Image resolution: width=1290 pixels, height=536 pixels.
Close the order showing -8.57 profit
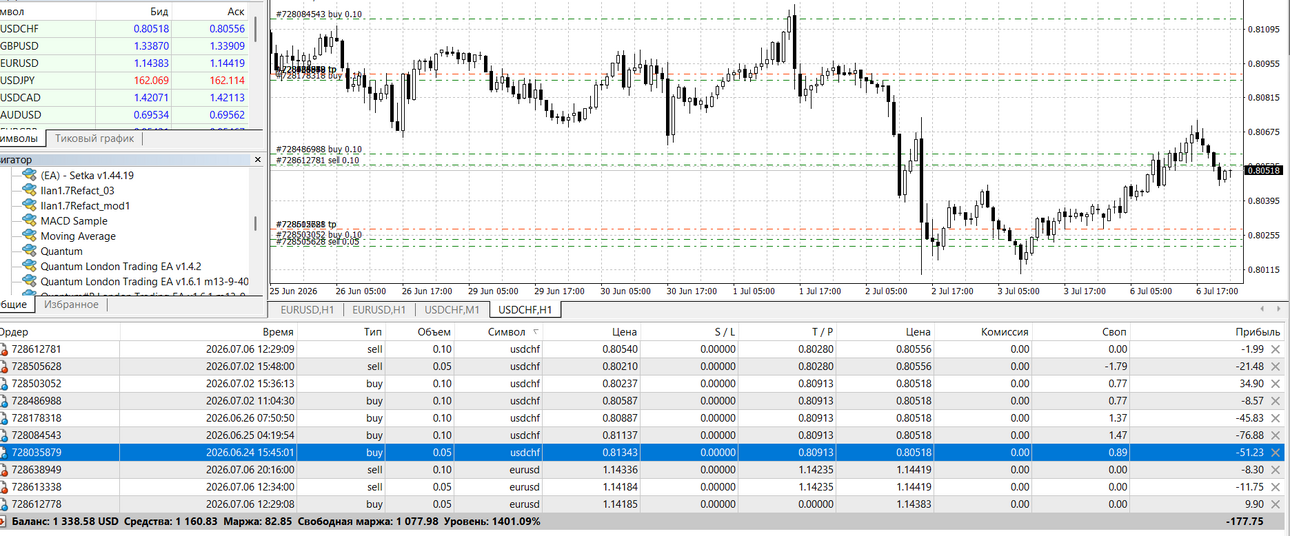click(x=1275, y=401)
